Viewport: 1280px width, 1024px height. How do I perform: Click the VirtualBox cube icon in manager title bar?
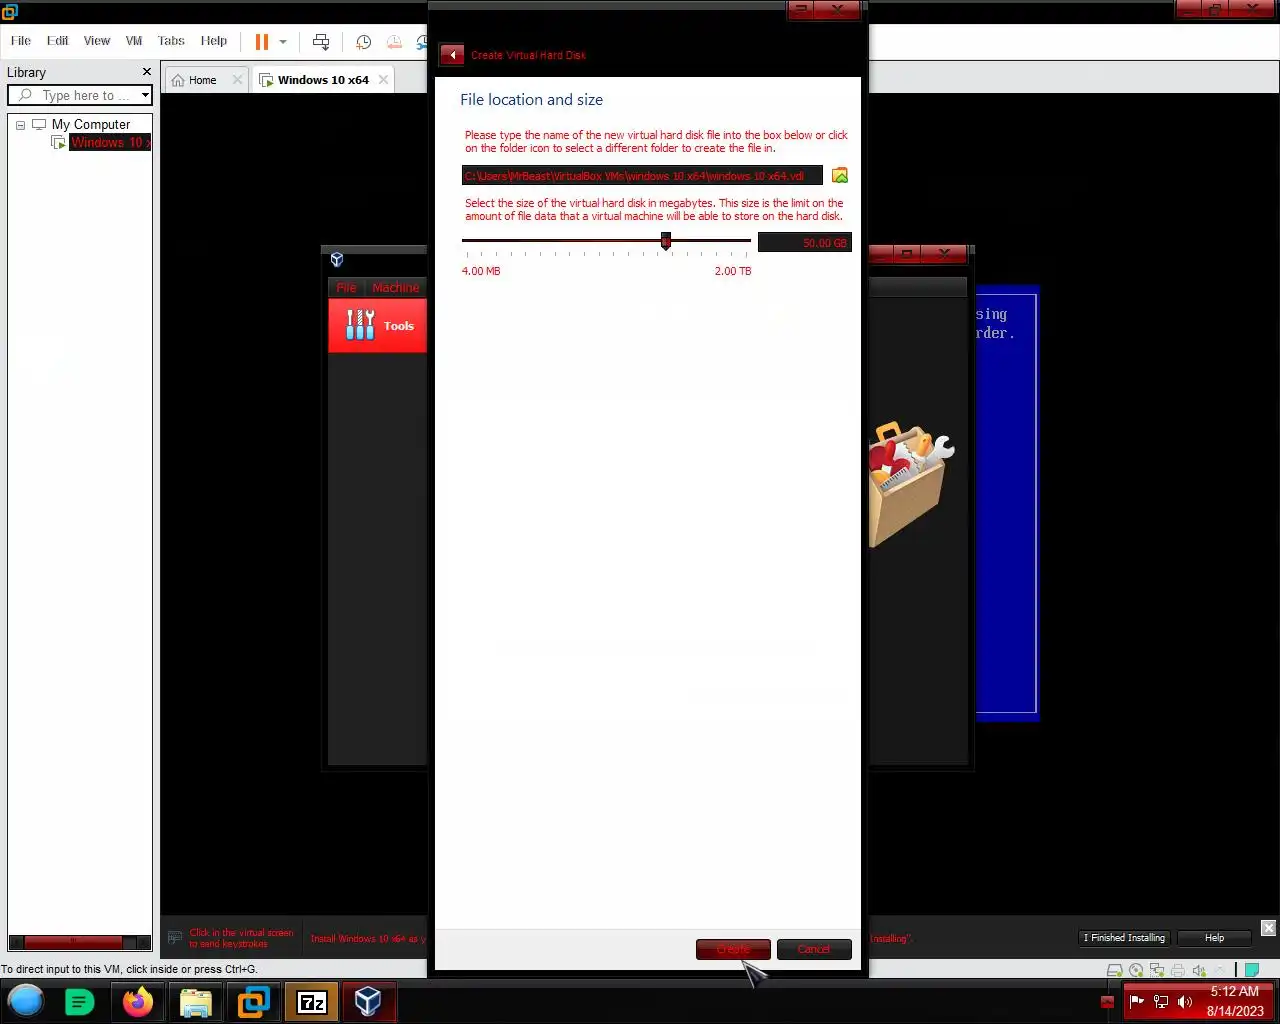pos(337,259)
